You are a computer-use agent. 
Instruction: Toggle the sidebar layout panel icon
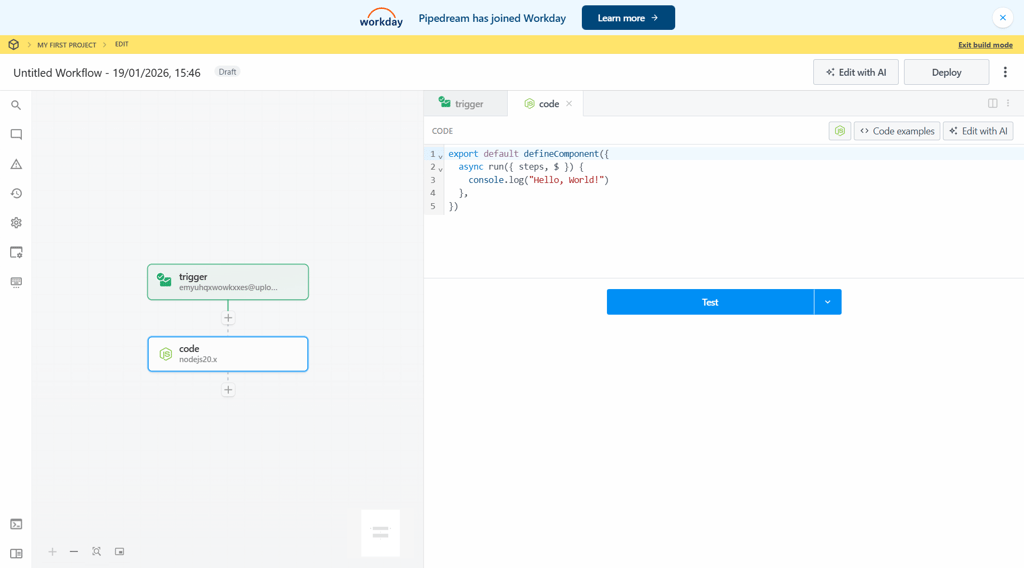point(16,554)
